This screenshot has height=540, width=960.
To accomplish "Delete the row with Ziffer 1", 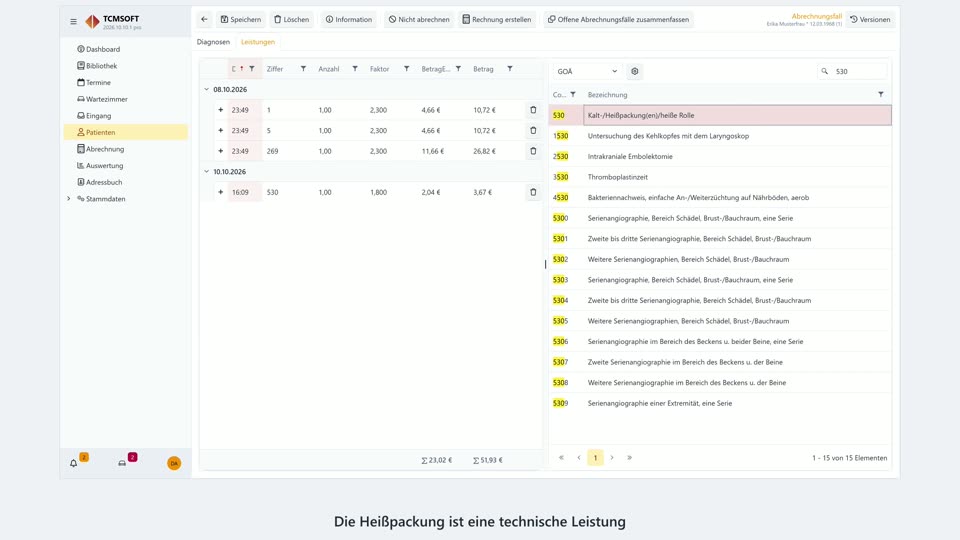I will [533, 110].
